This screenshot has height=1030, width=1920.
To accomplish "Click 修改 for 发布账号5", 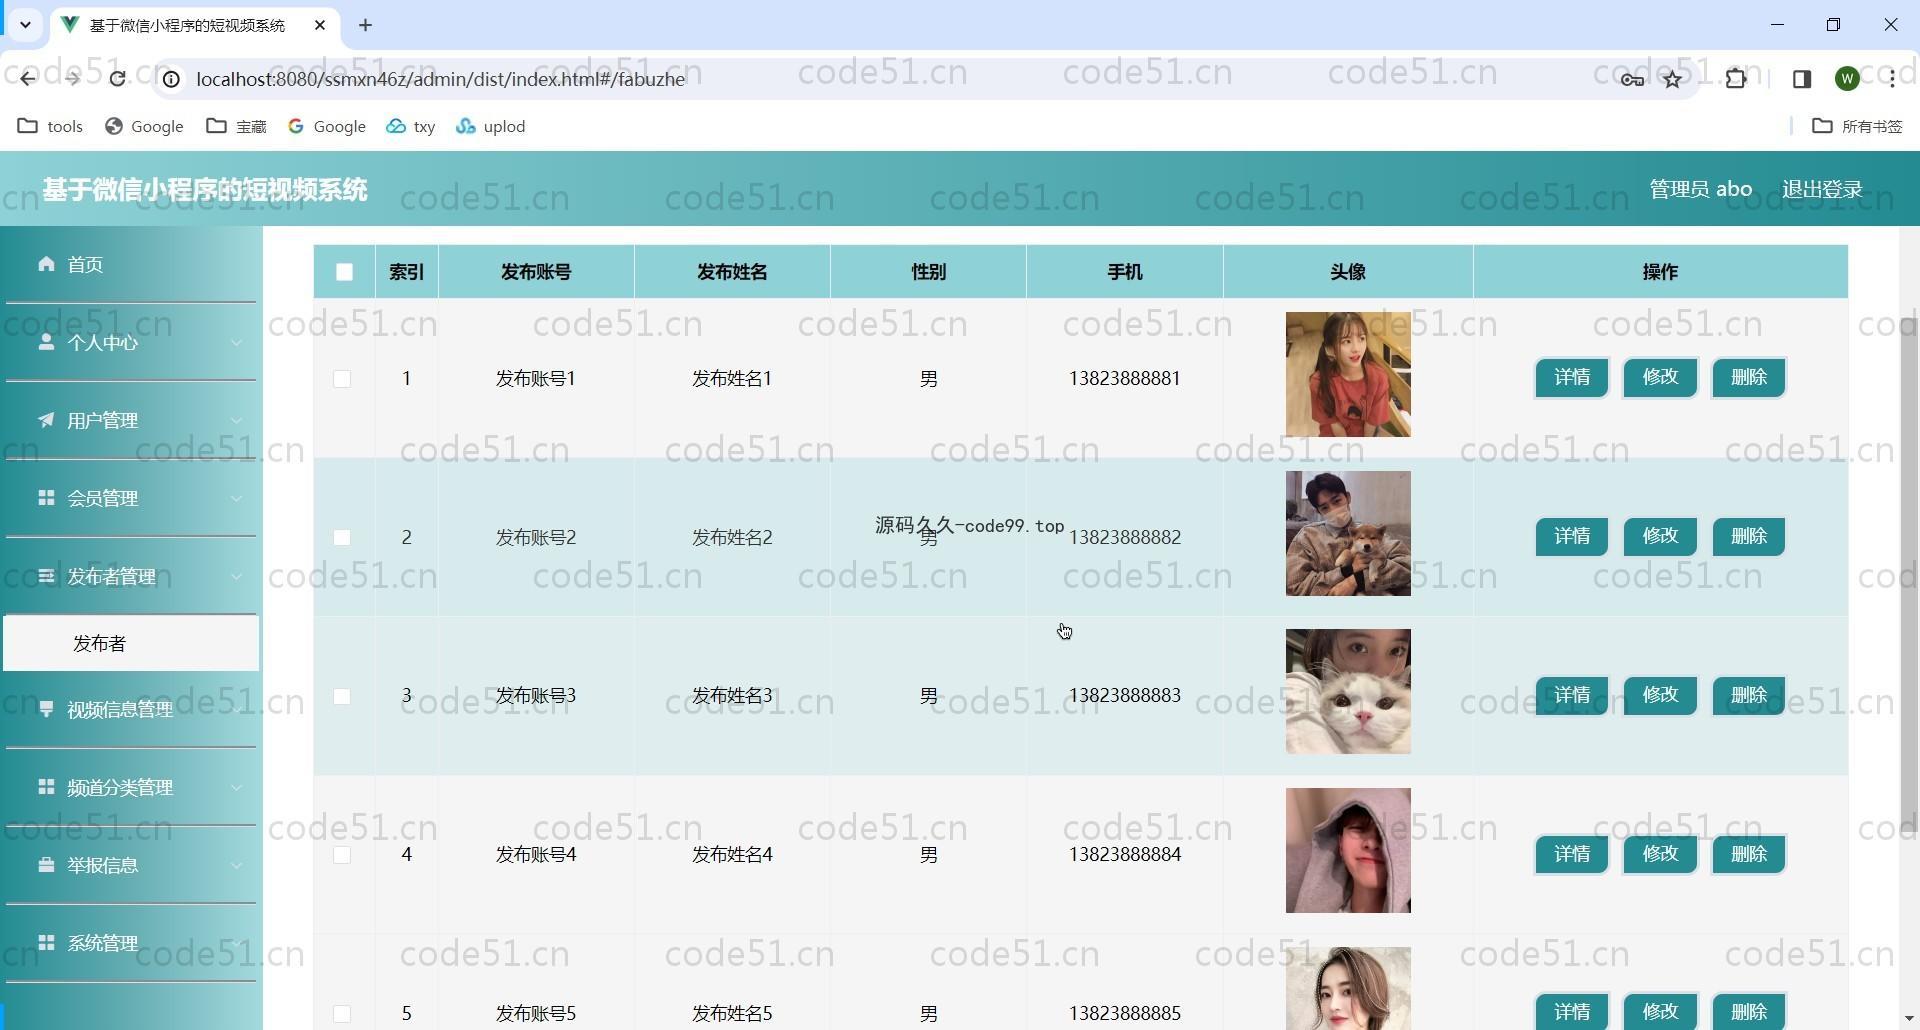I will coord(1660,1012).
